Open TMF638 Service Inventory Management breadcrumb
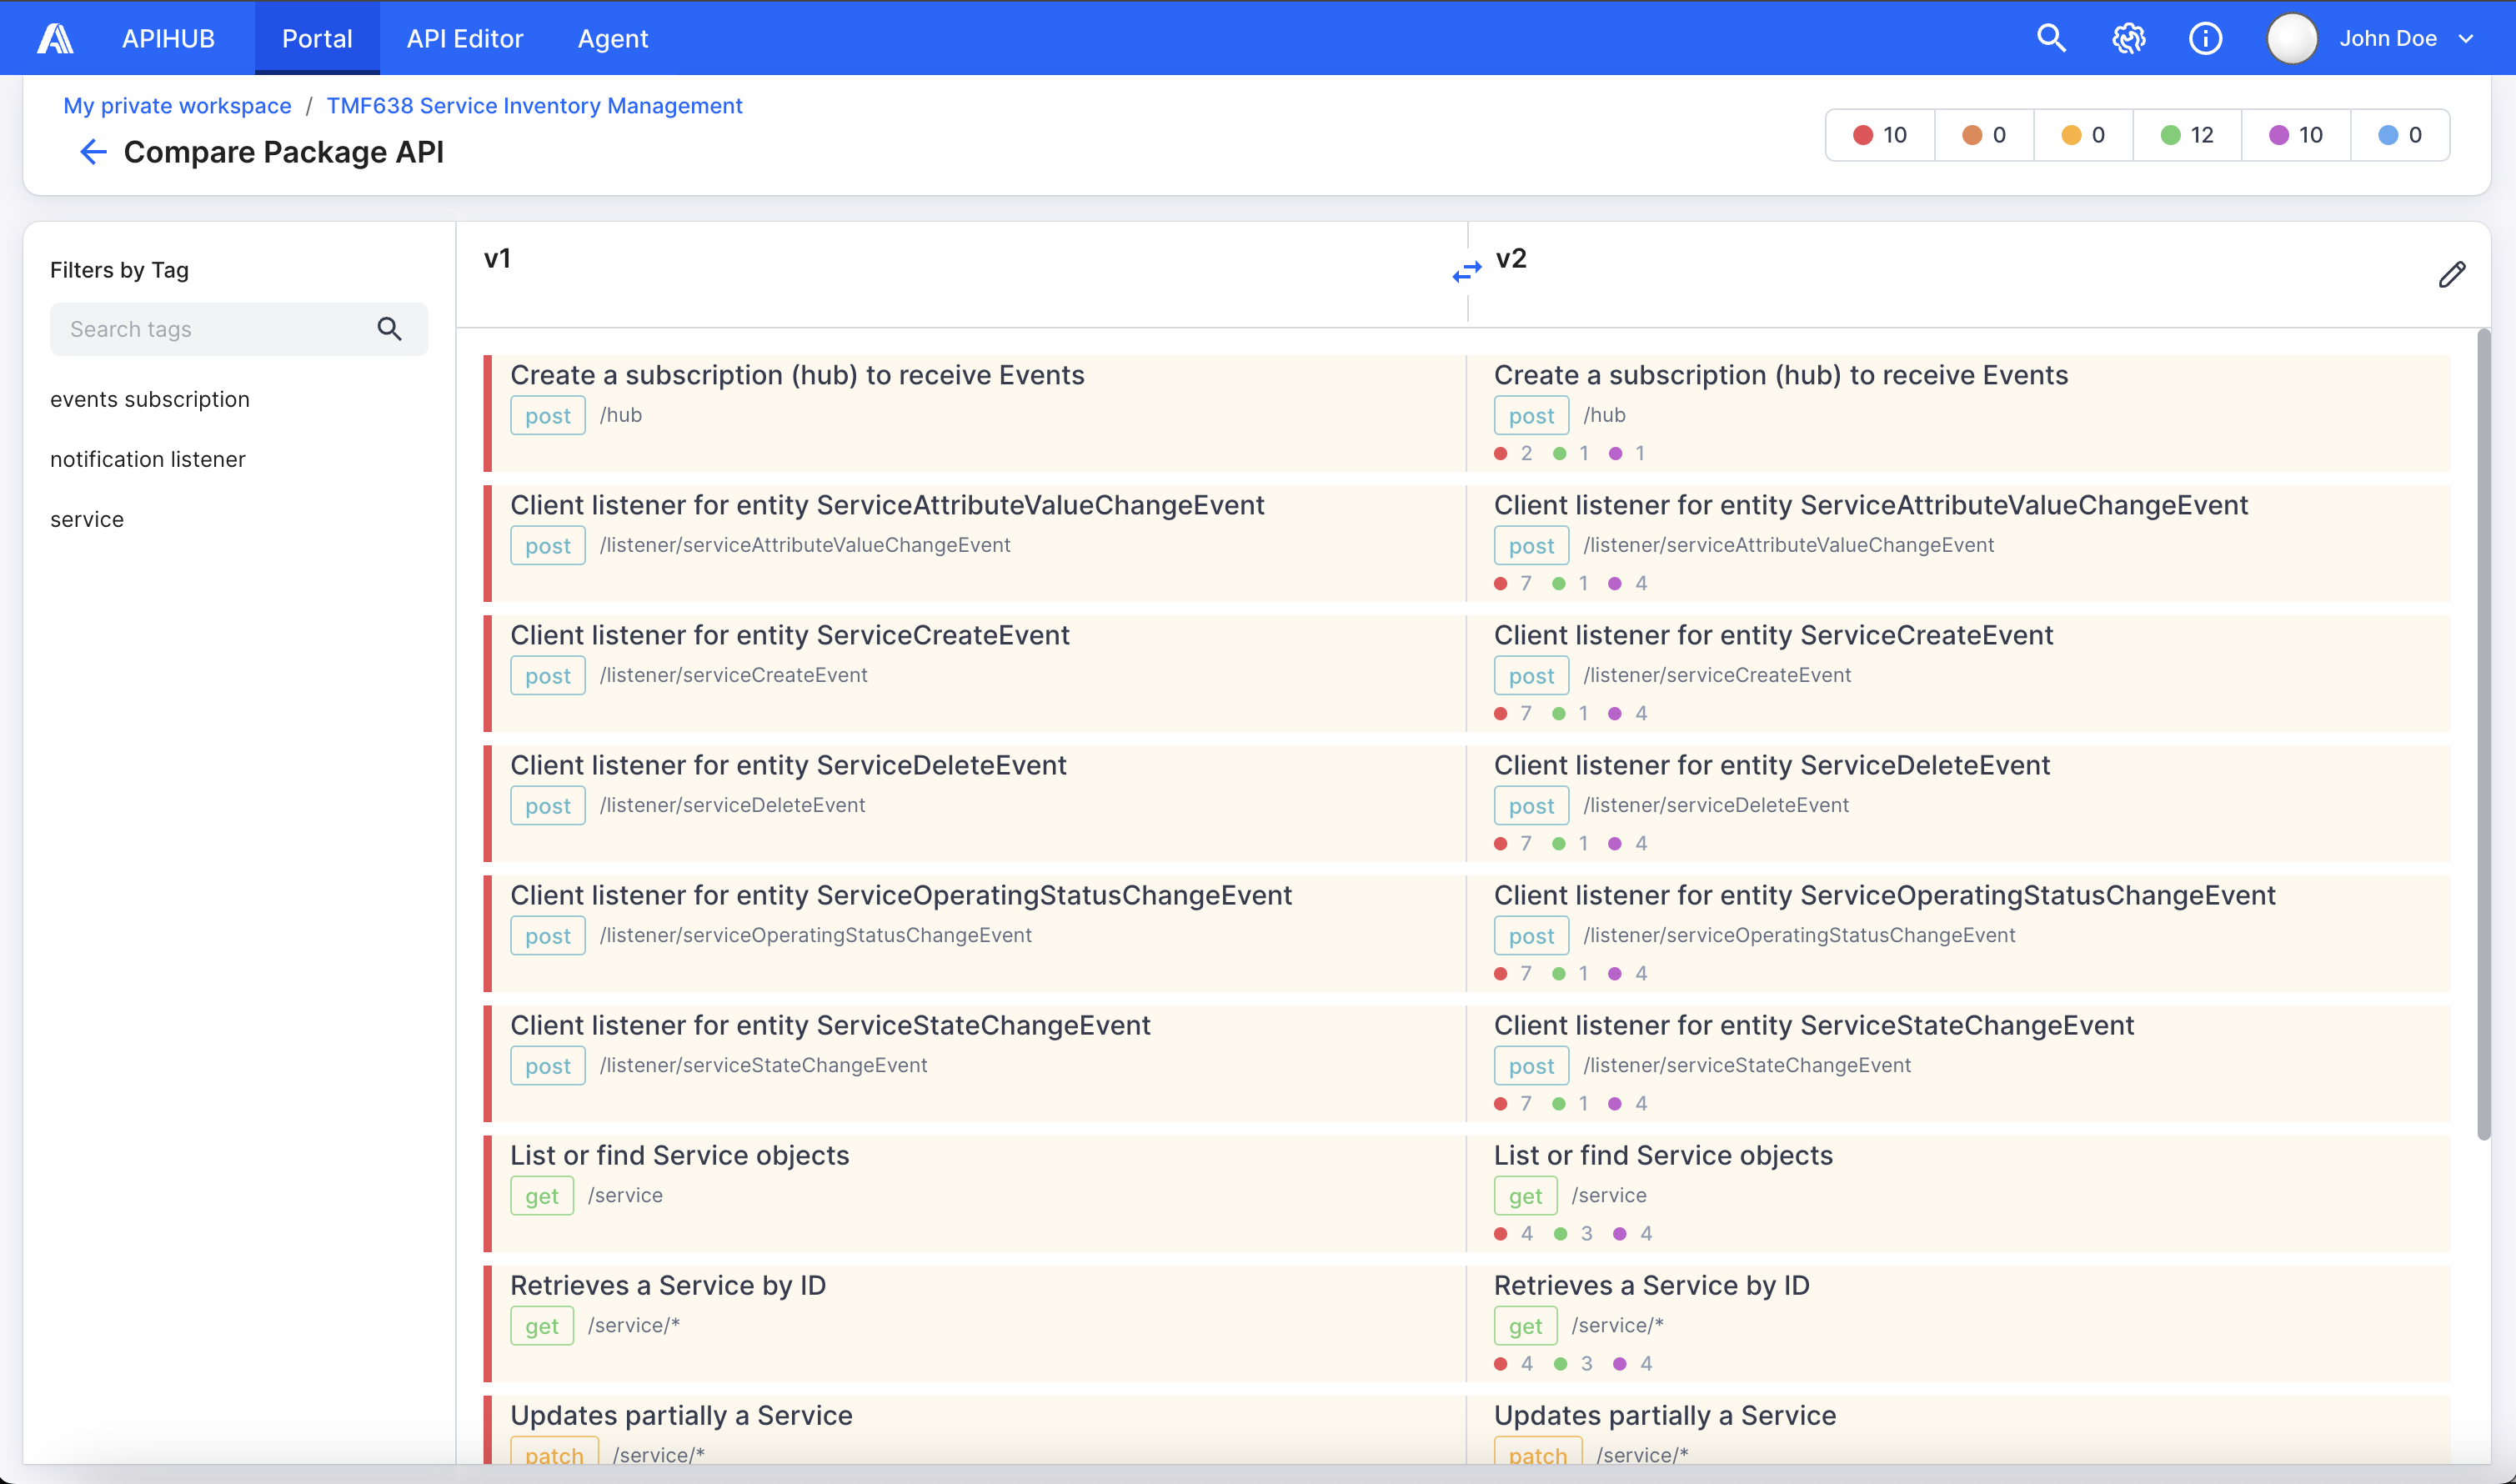Viewport: 2516px width, 1484px height. pyautogui.click(x=534, y=106)
